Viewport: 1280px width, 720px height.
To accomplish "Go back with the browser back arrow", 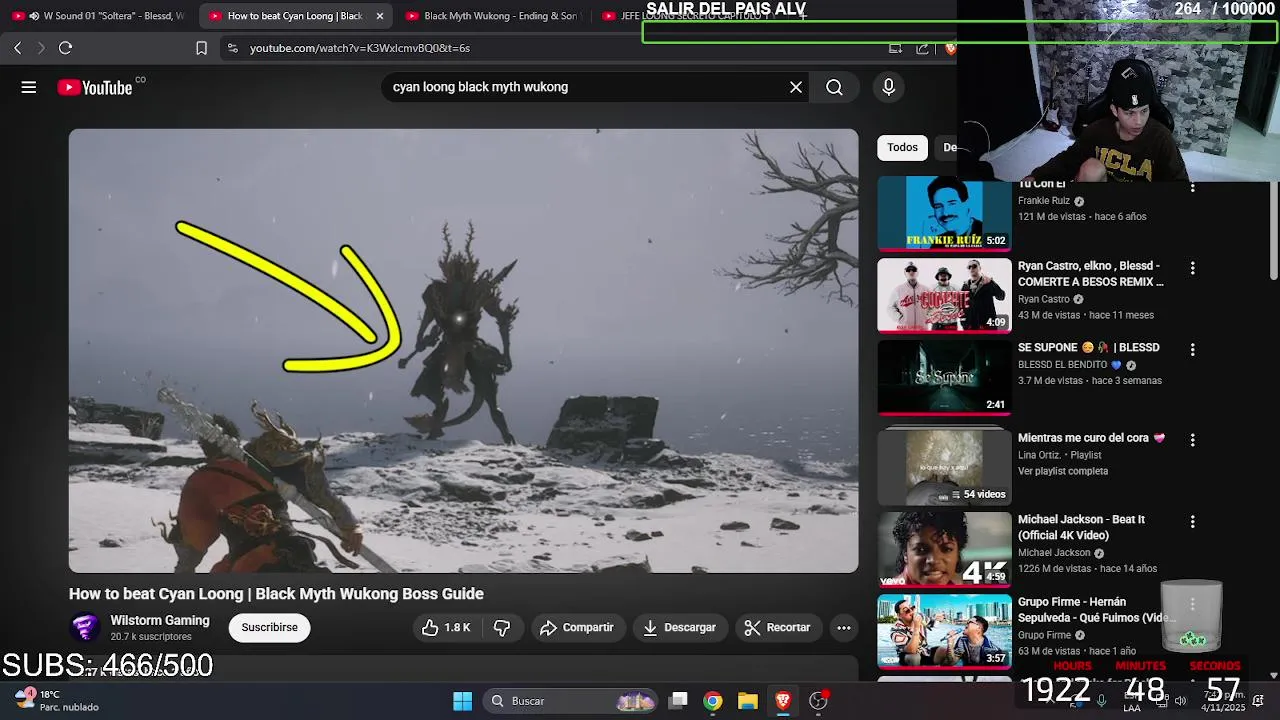I will coord(18,48).
